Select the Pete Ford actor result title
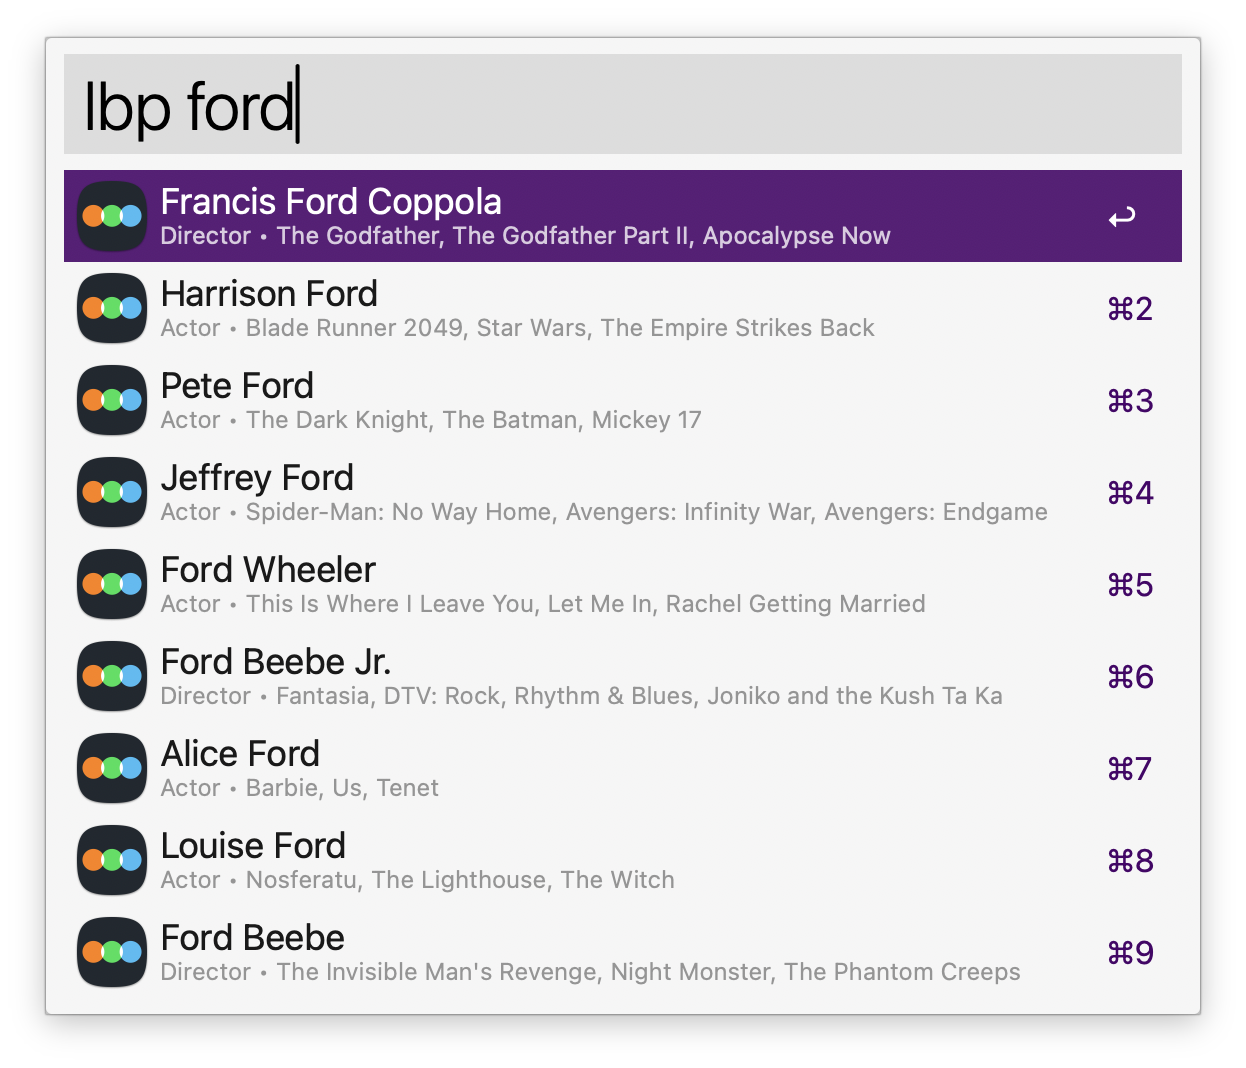The height and width of the screenshot is (1068, 1246). pos(237,386)
